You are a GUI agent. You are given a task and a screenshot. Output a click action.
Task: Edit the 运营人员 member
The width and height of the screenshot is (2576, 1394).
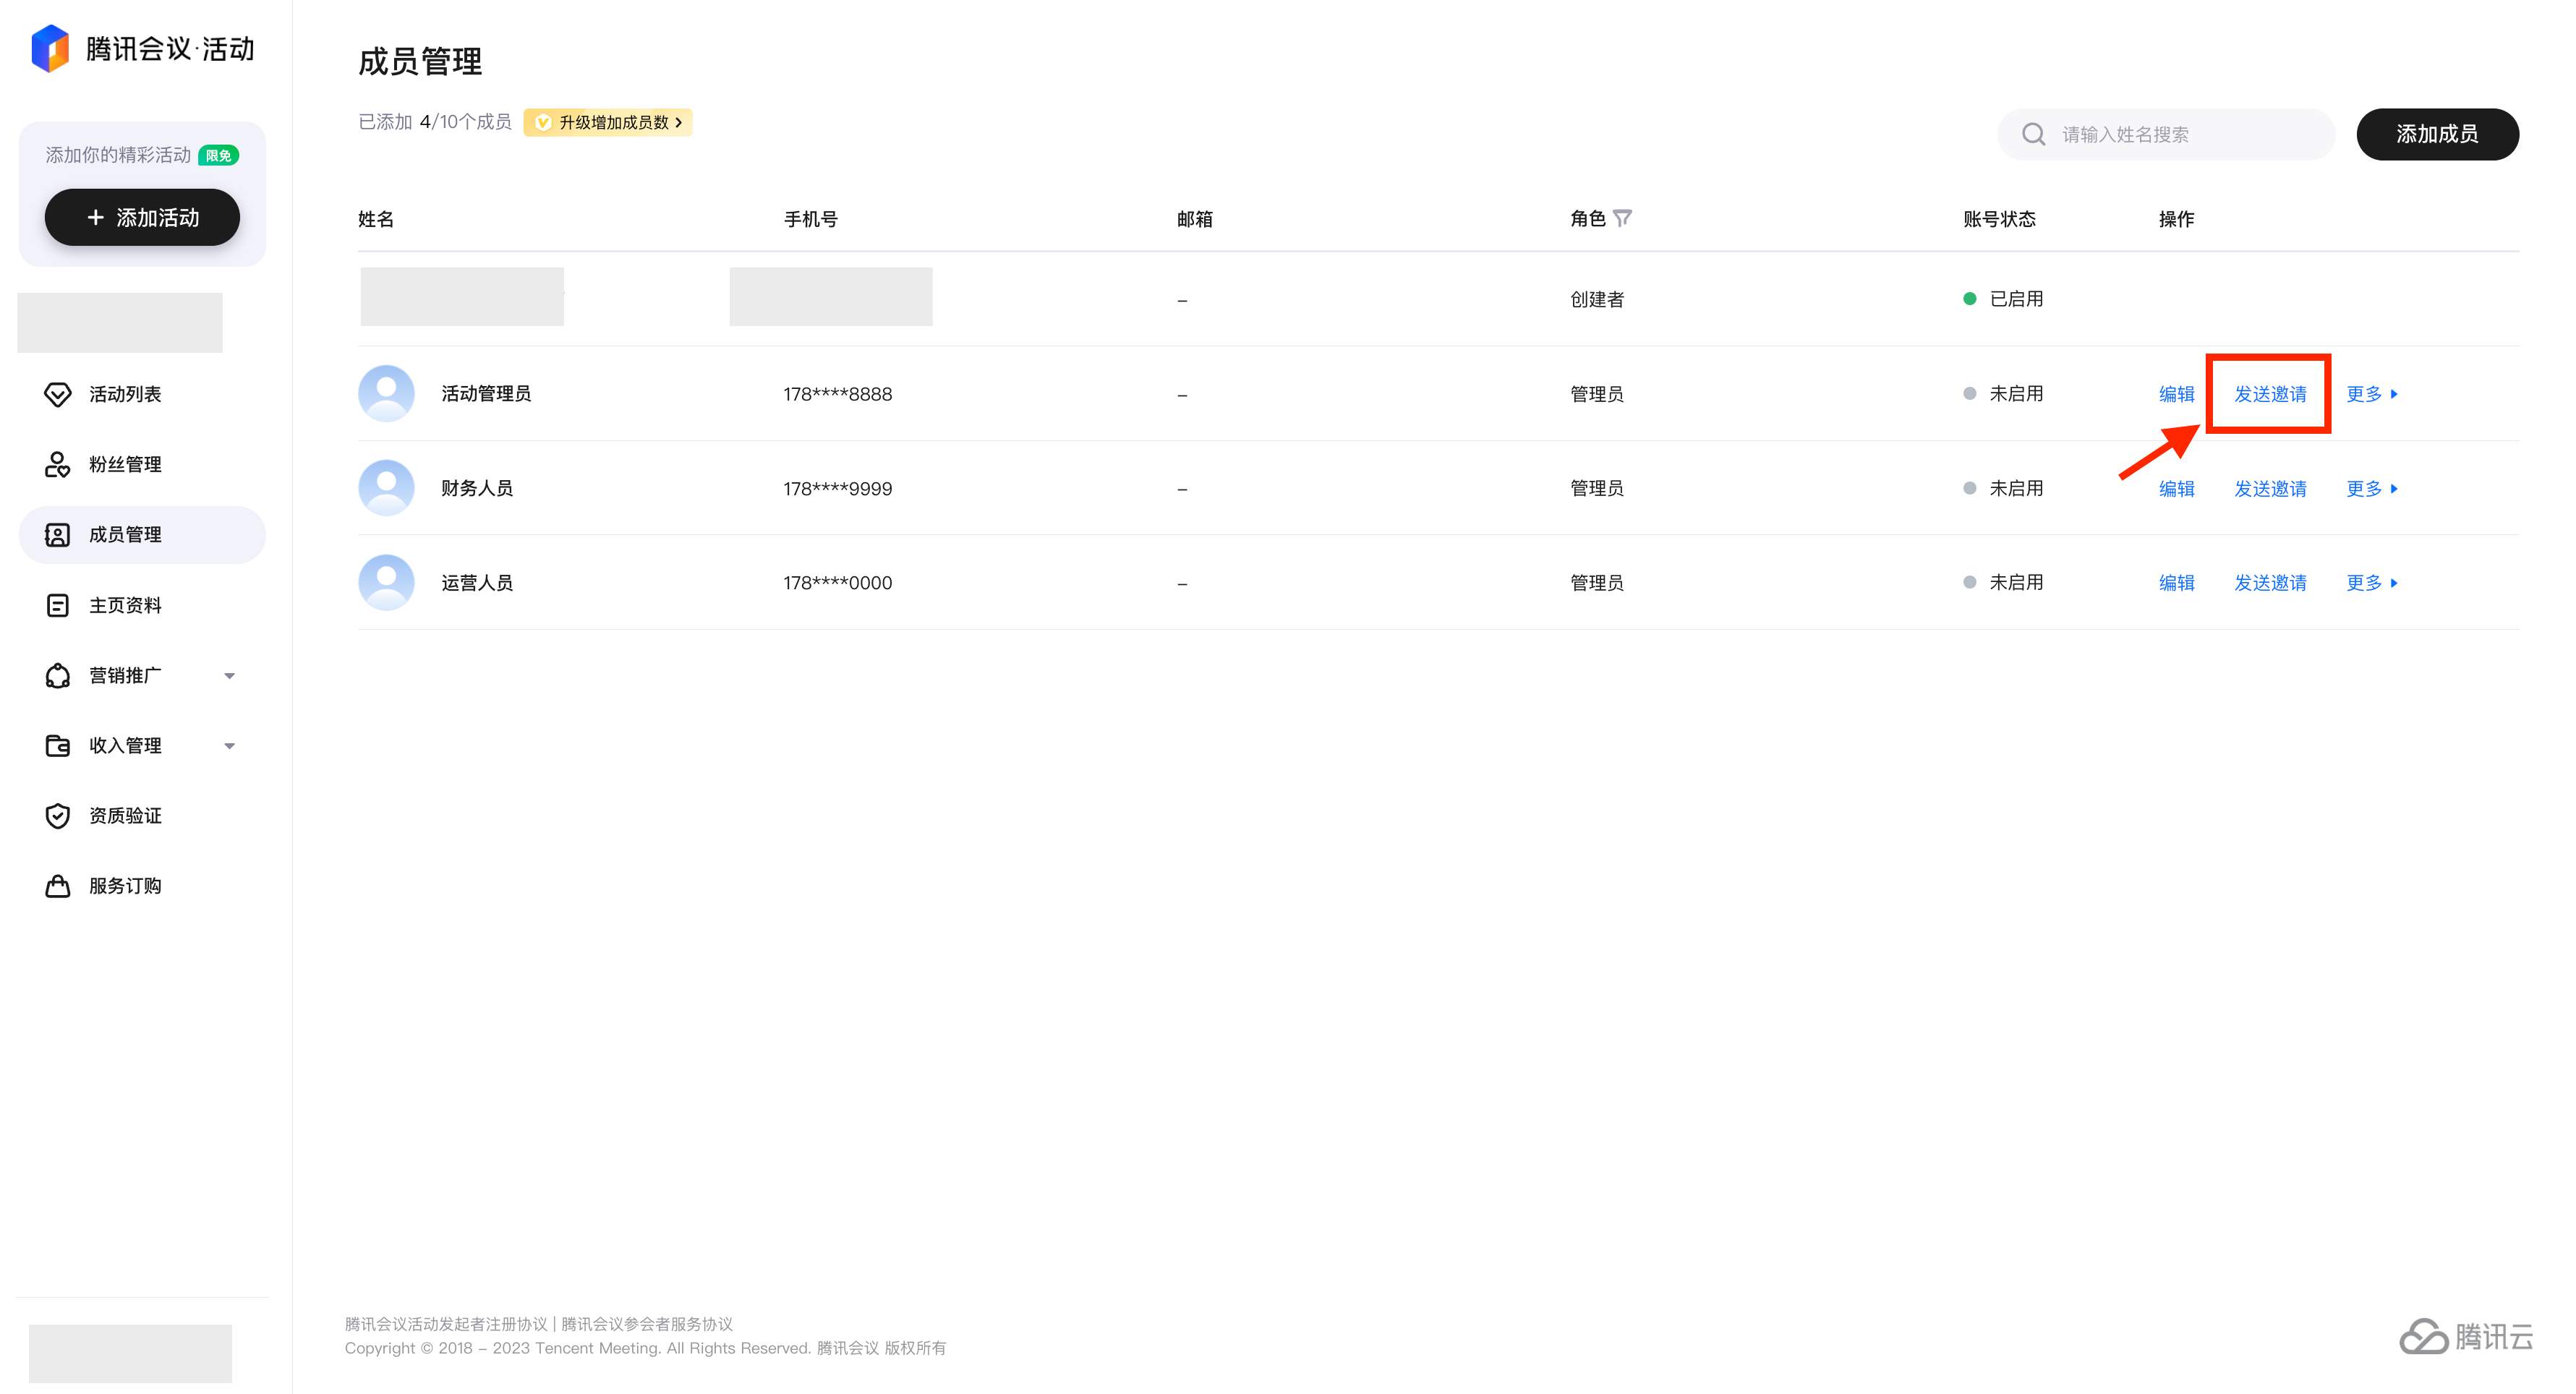pos(2176,582)
